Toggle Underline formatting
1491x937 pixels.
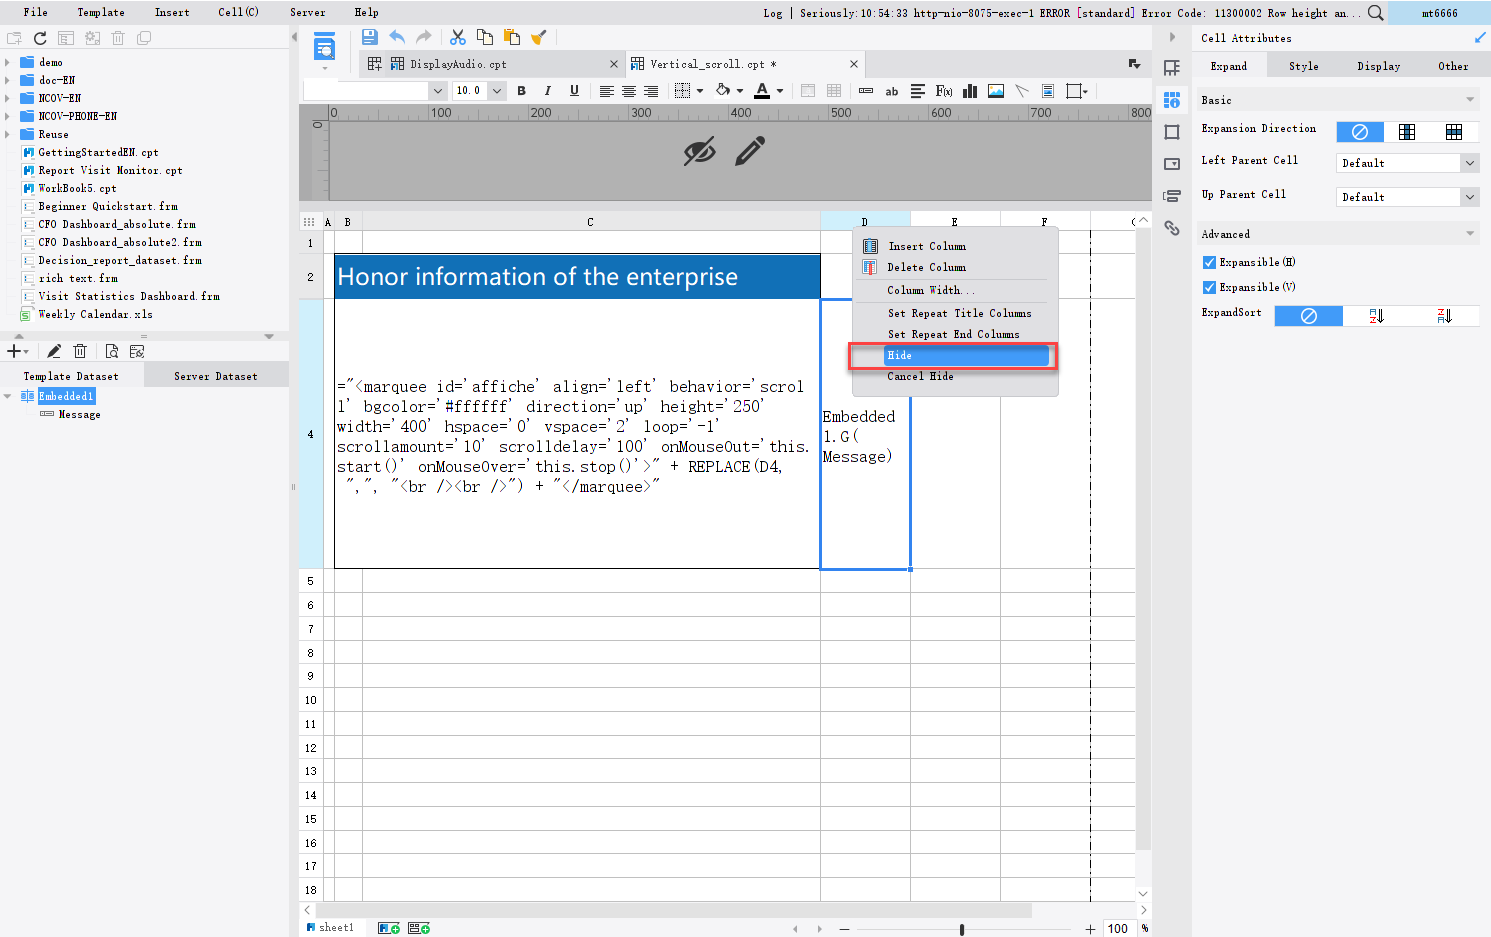coord(574,90)
